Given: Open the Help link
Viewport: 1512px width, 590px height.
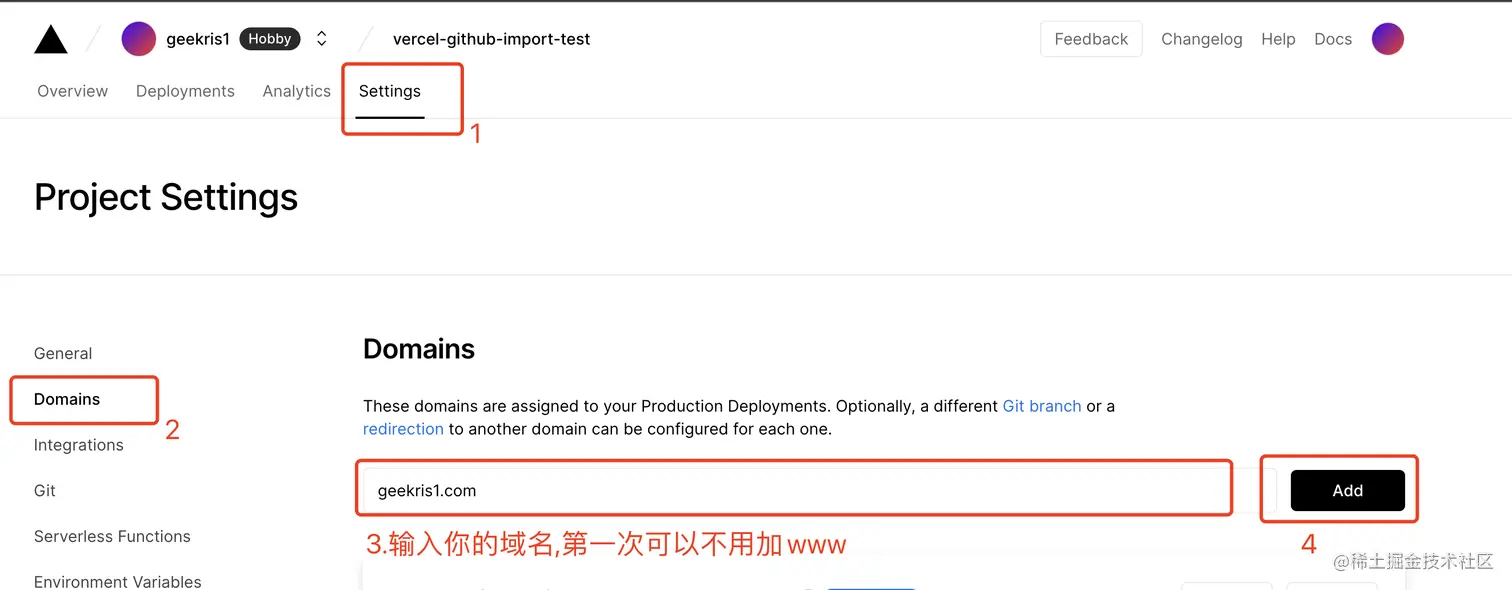Looking at the screenshot, I should pyautogui.click(x=1278, y=39).
